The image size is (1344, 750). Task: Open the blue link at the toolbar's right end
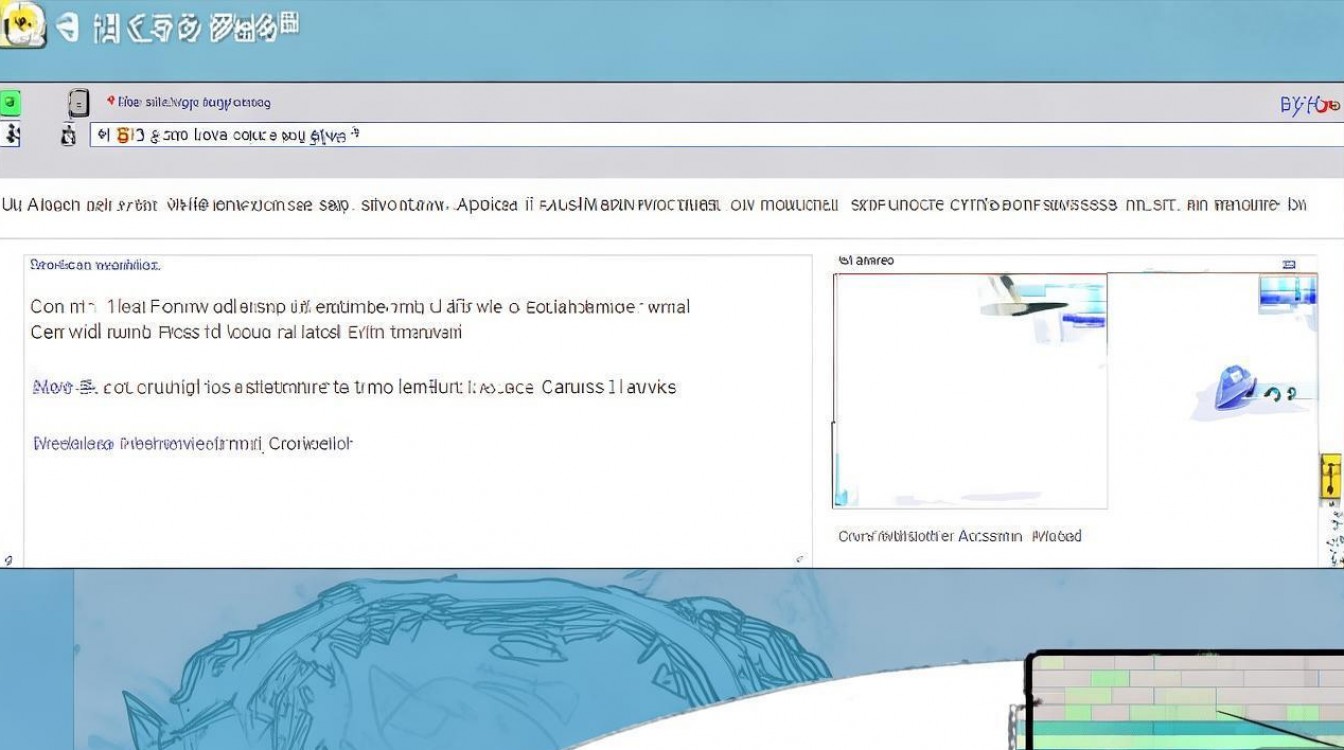click(x=1310, y=104)
